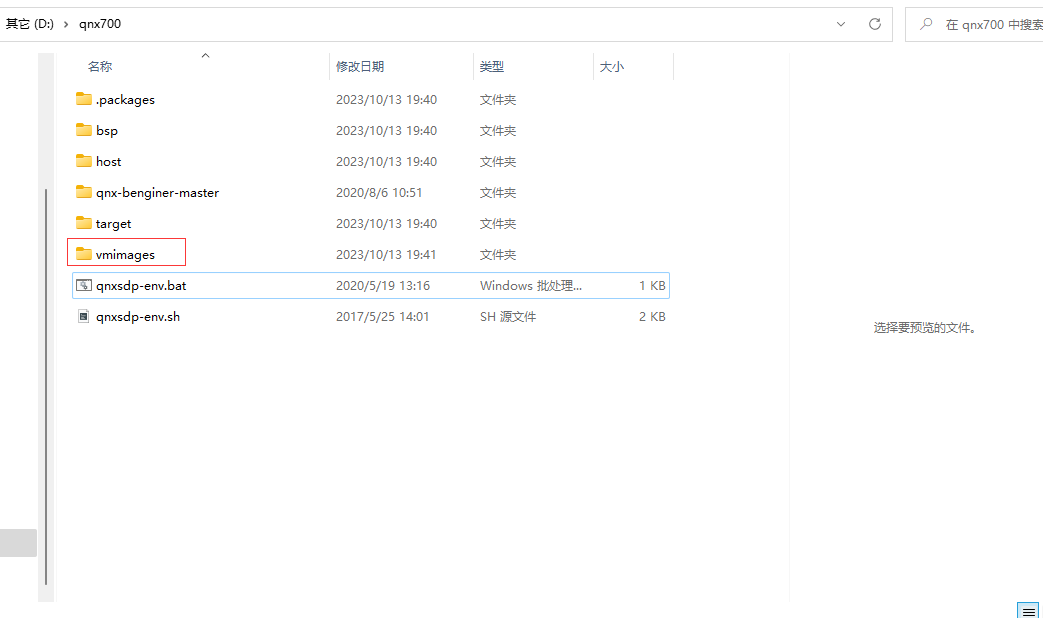Image resolution: width=1043 pixels, height=618 pixels.
Task: Click the refresh button in address bar
Action: coord(874,23)
